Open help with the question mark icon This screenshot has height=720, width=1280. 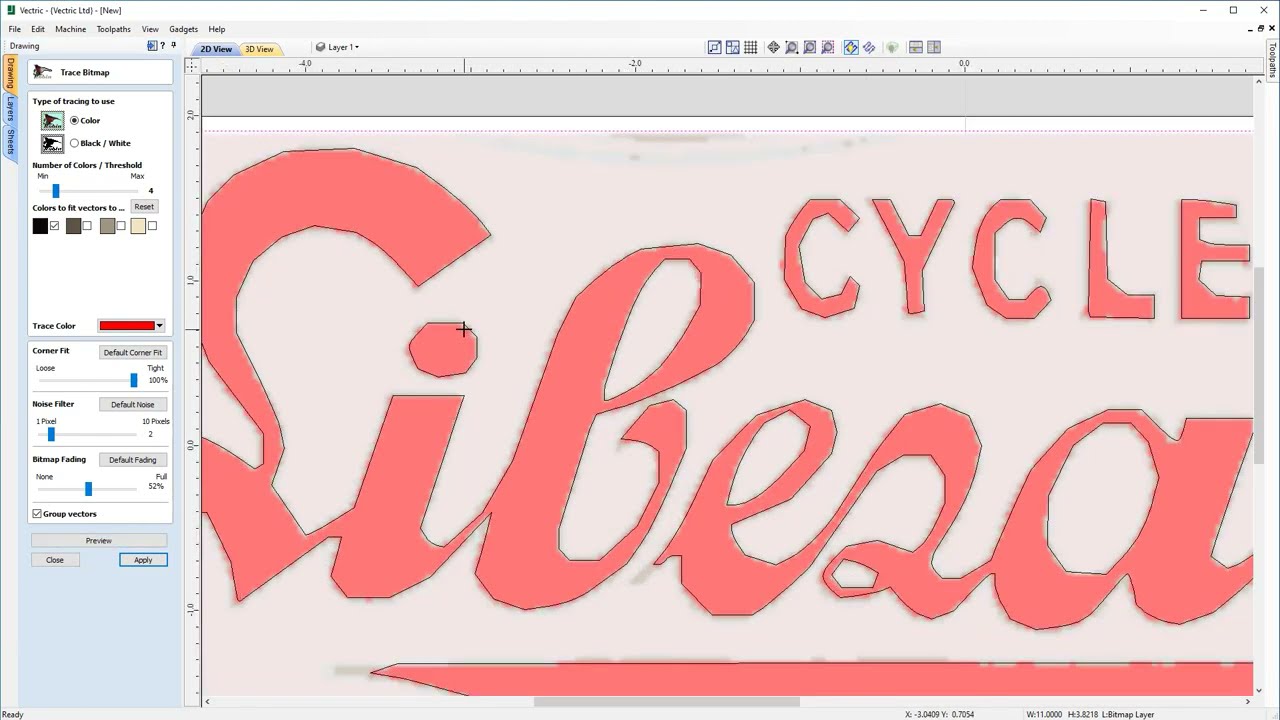[x=163, y=46]
